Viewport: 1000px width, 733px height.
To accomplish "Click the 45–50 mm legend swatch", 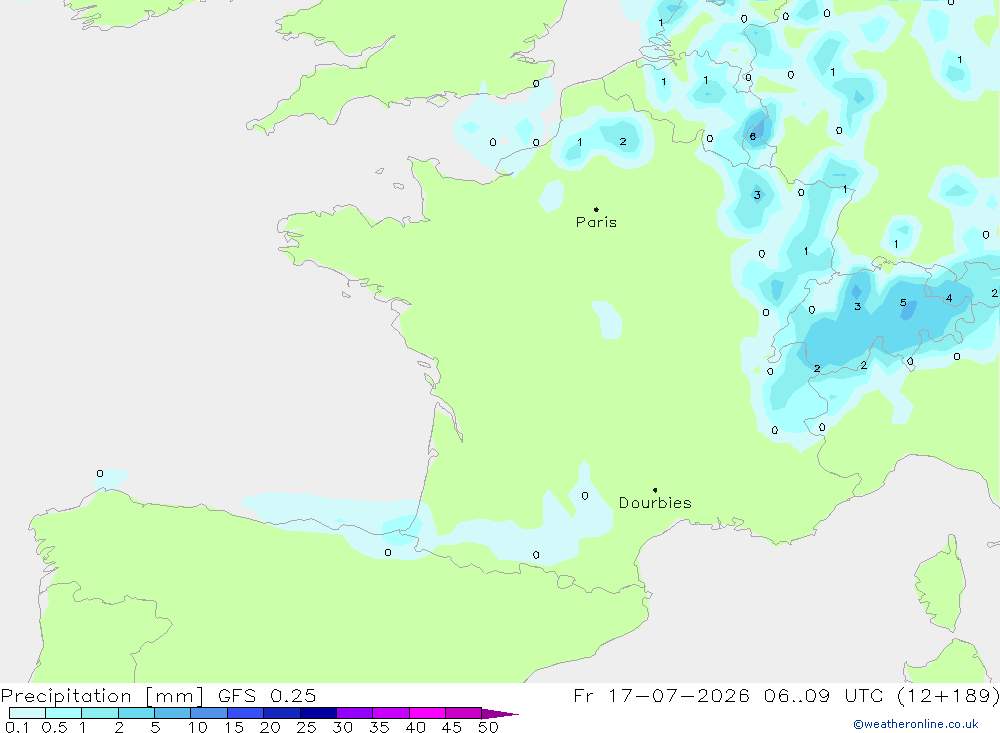I will (464, 713).
